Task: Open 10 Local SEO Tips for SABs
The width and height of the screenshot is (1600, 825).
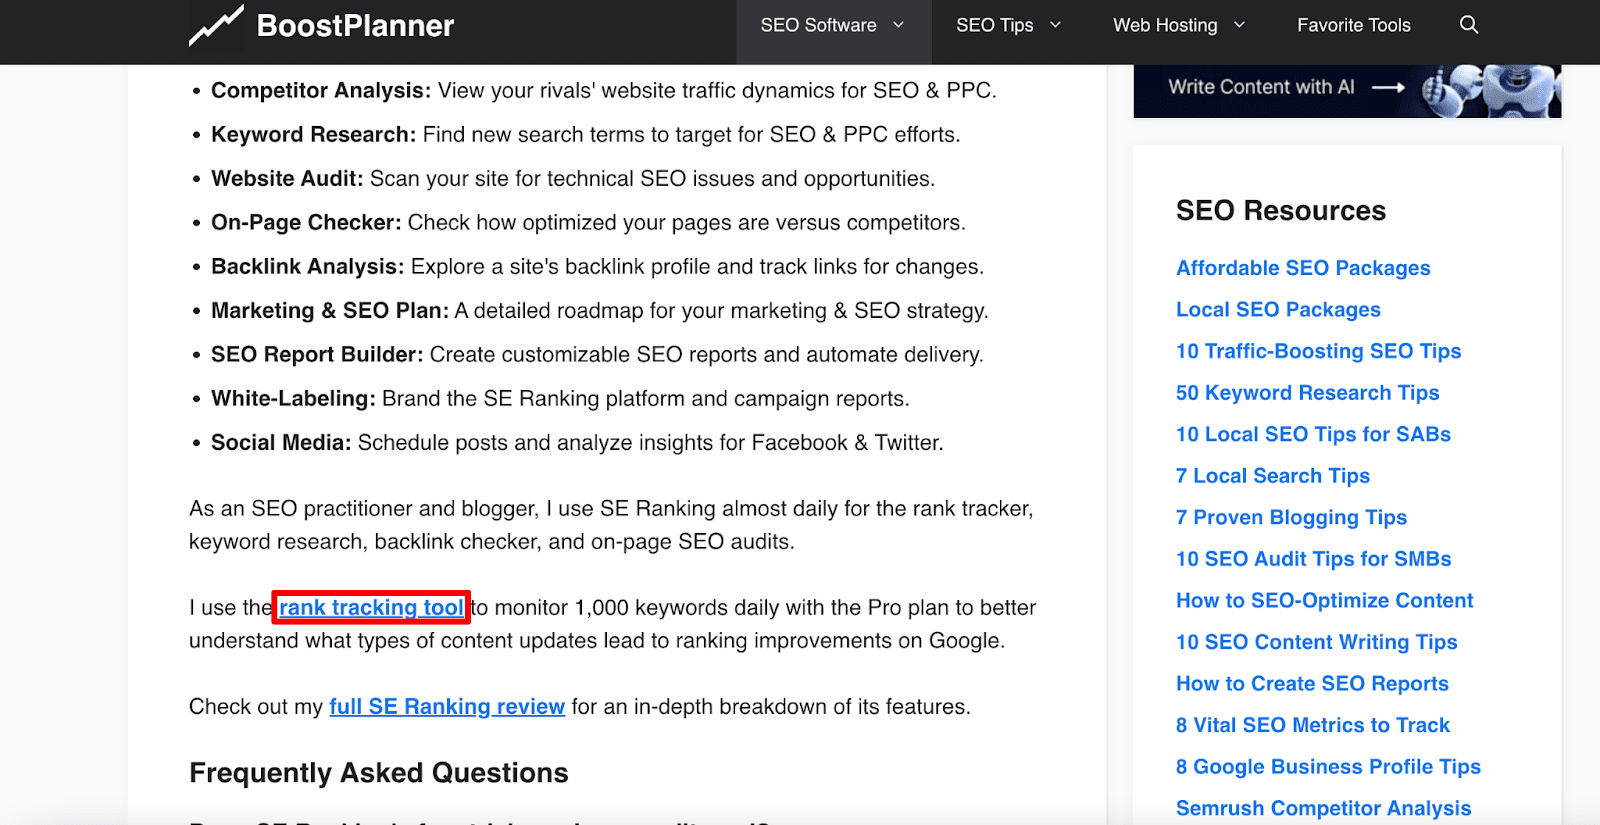Action: pyautogui.click(x=1313, y=434)
